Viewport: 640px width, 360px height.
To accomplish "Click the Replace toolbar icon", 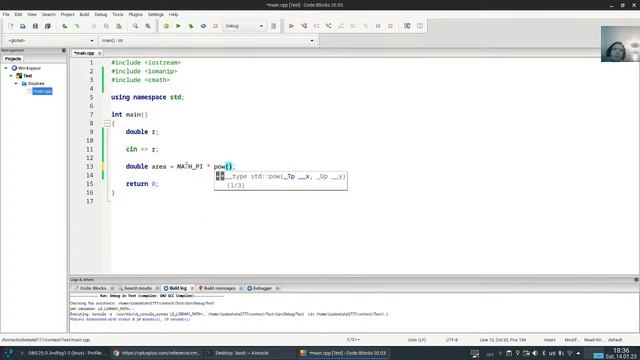I will 148,26.
